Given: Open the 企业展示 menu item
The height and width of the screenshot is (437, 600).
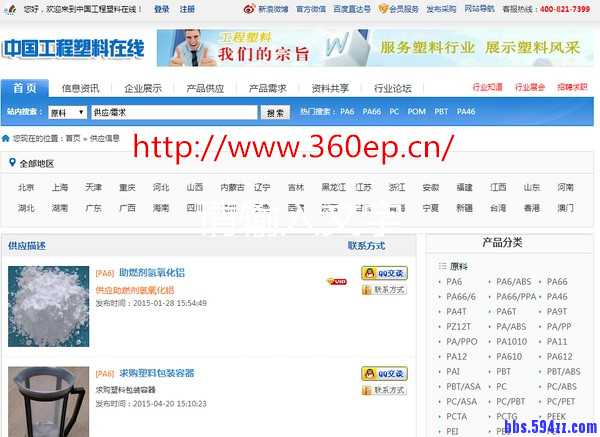Looking at the screenshot, I should tap(143, 88).
